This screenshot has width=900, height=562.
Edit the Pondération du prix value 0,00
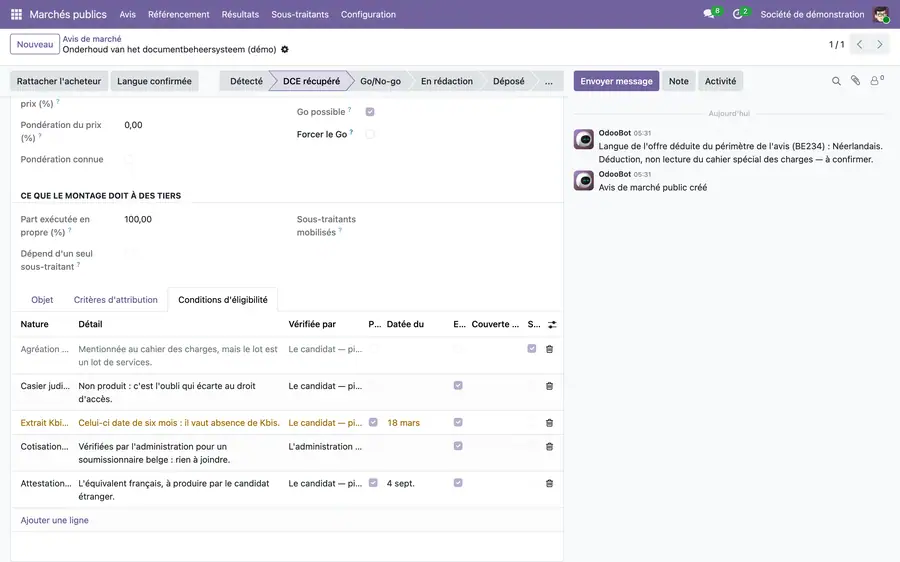(x=133, y=125)
